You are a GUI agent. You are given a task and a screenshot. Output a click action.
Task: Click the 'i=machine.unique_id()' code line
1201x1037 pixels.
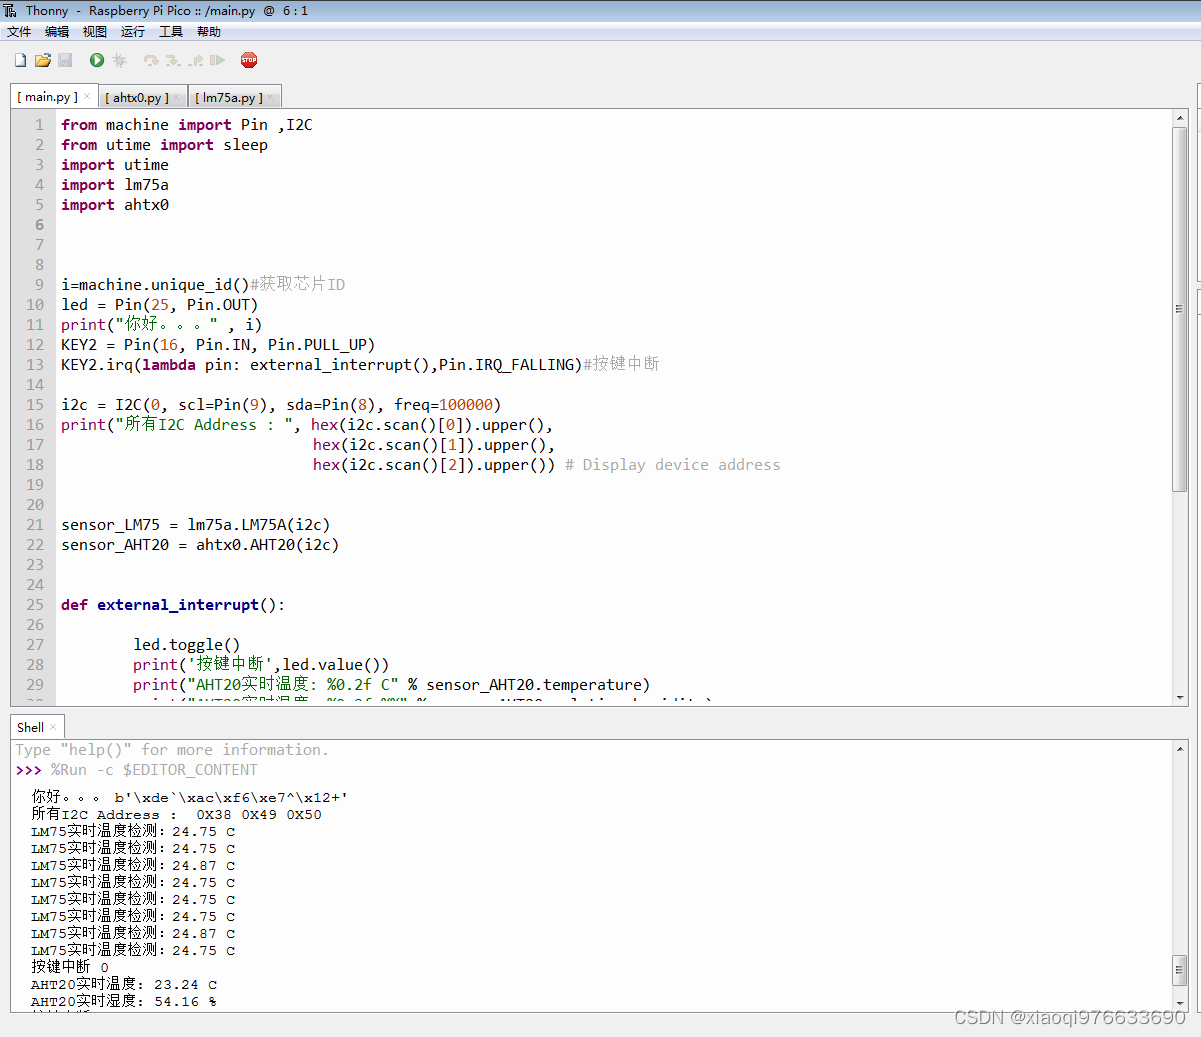click(203, 285)
